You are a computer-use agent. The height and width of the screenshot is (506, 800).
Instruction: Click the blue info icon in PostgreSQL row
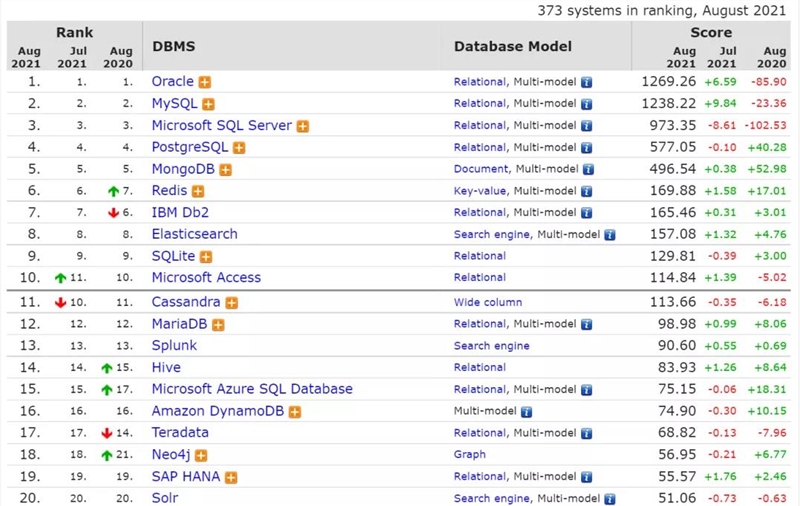[x=587, y=148]
